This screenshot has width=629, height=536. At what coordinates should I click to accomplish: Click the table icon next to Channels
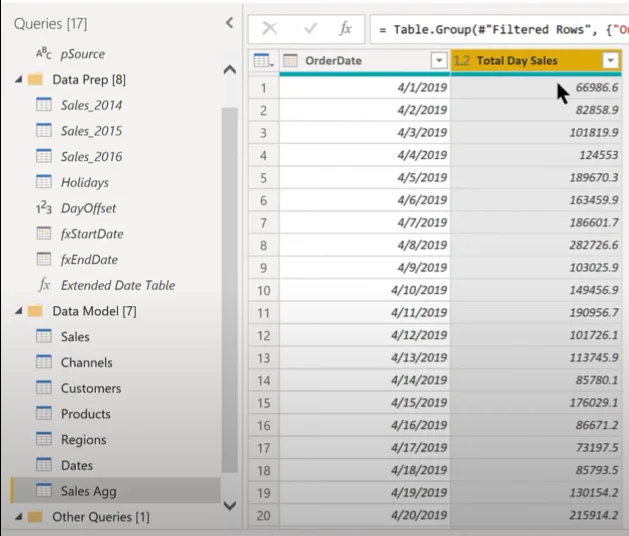44,362
